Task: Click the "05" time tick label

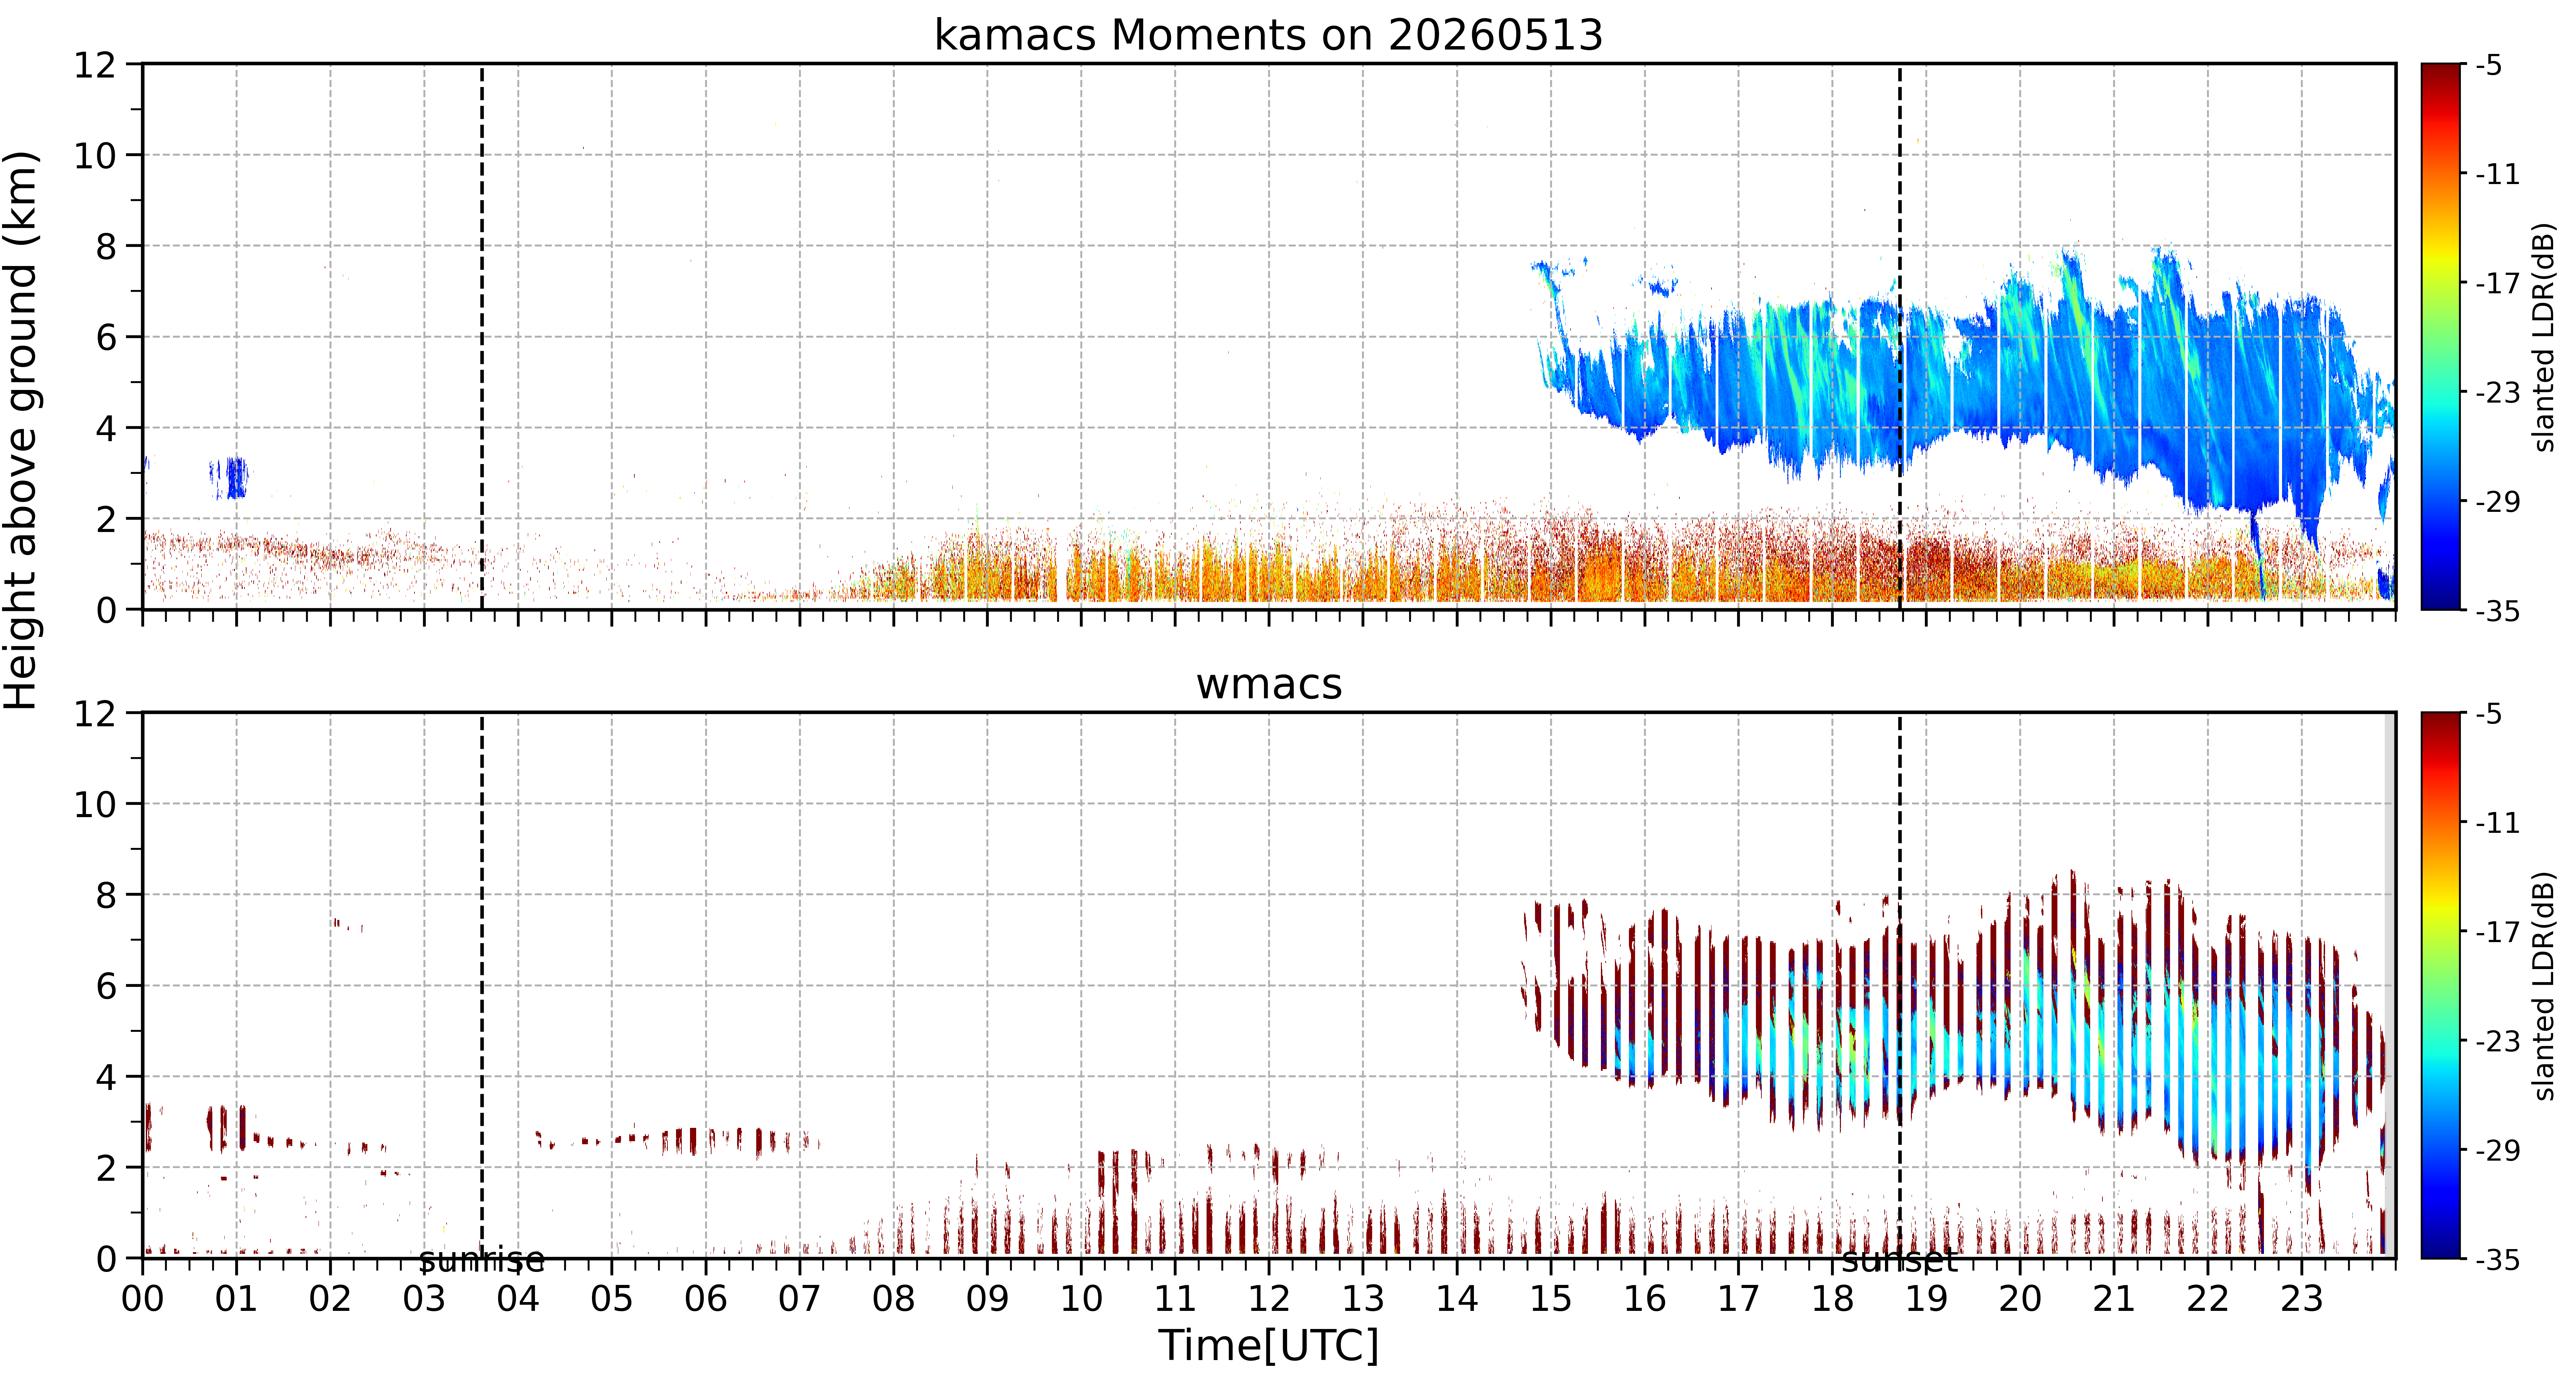Action: point(612,1299)
